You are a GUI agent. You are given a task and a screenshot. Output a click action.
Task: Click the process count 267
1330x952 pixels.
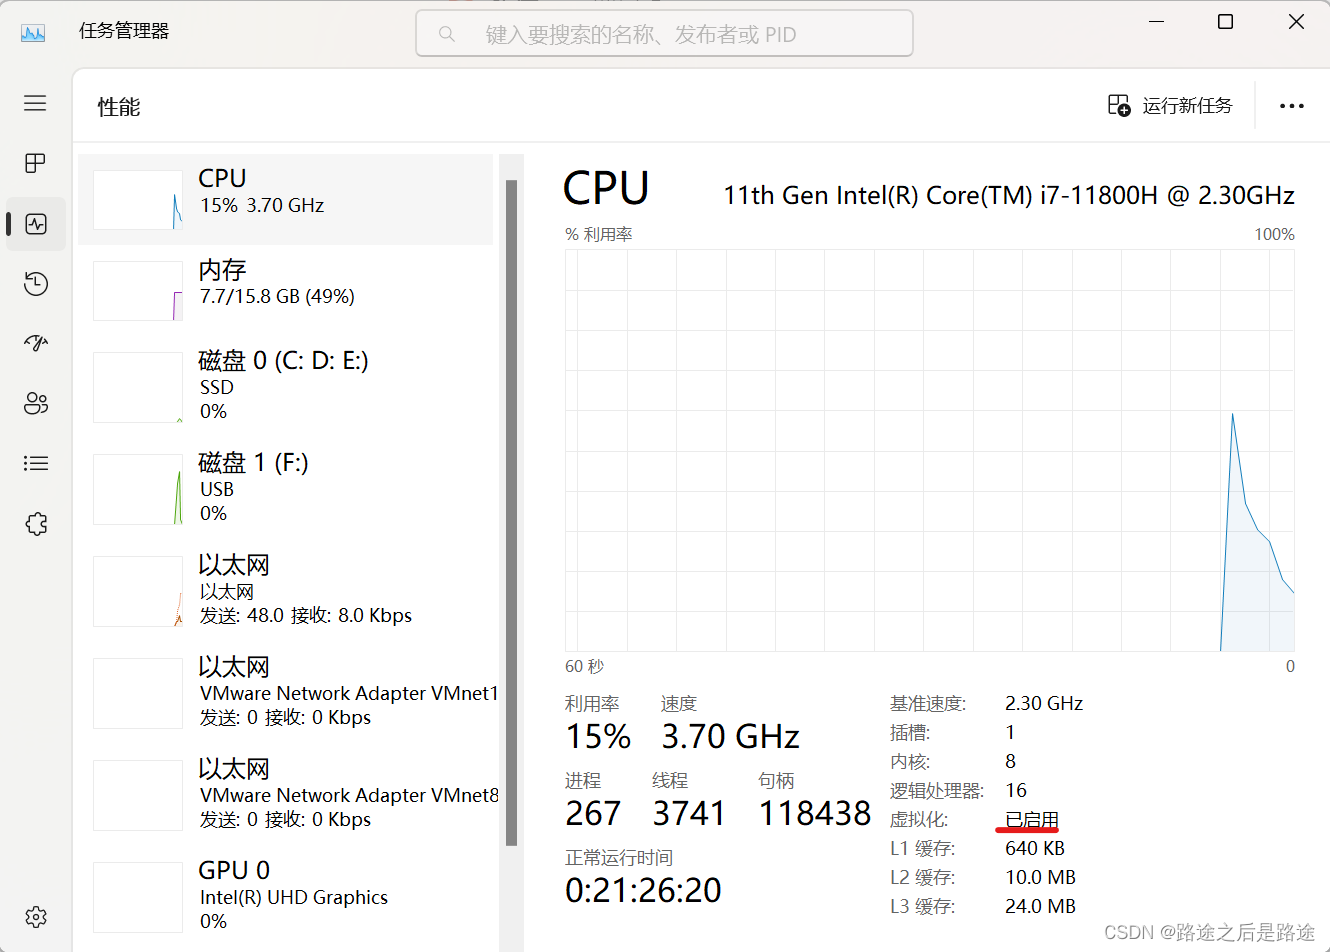593,814
